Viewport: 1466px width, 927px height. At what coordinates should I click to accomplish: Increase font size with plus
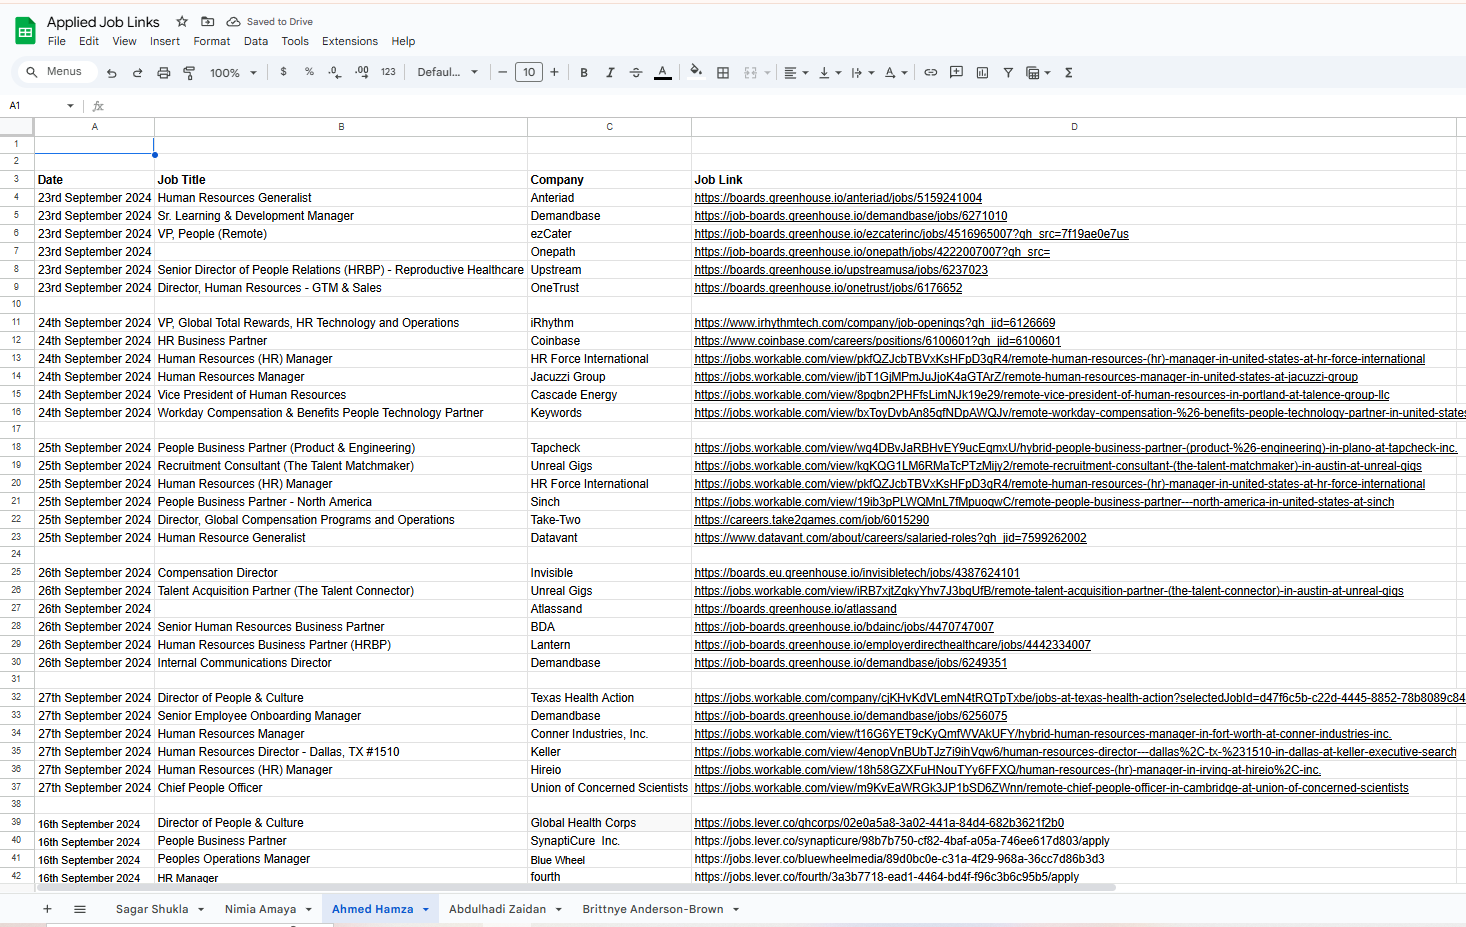(x=555, y=72)
